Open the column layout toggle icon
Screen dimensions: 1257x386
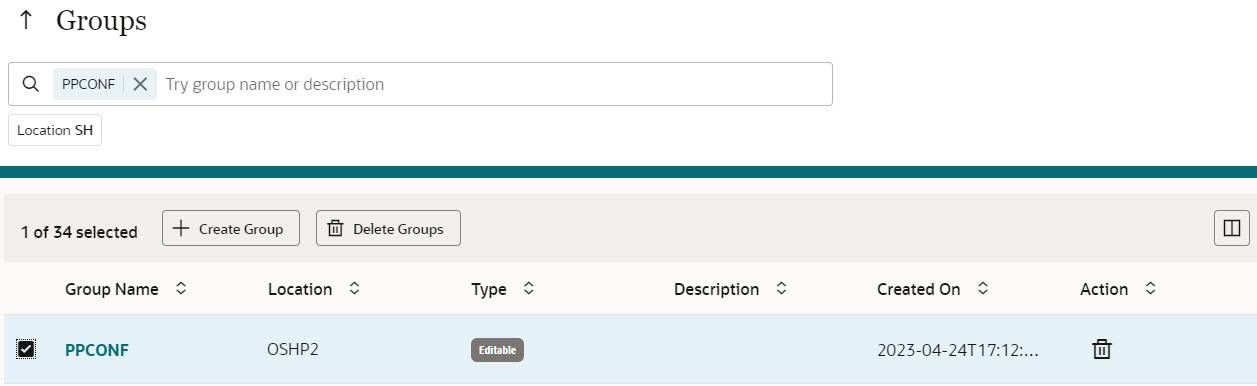[x=1232, y=229]
